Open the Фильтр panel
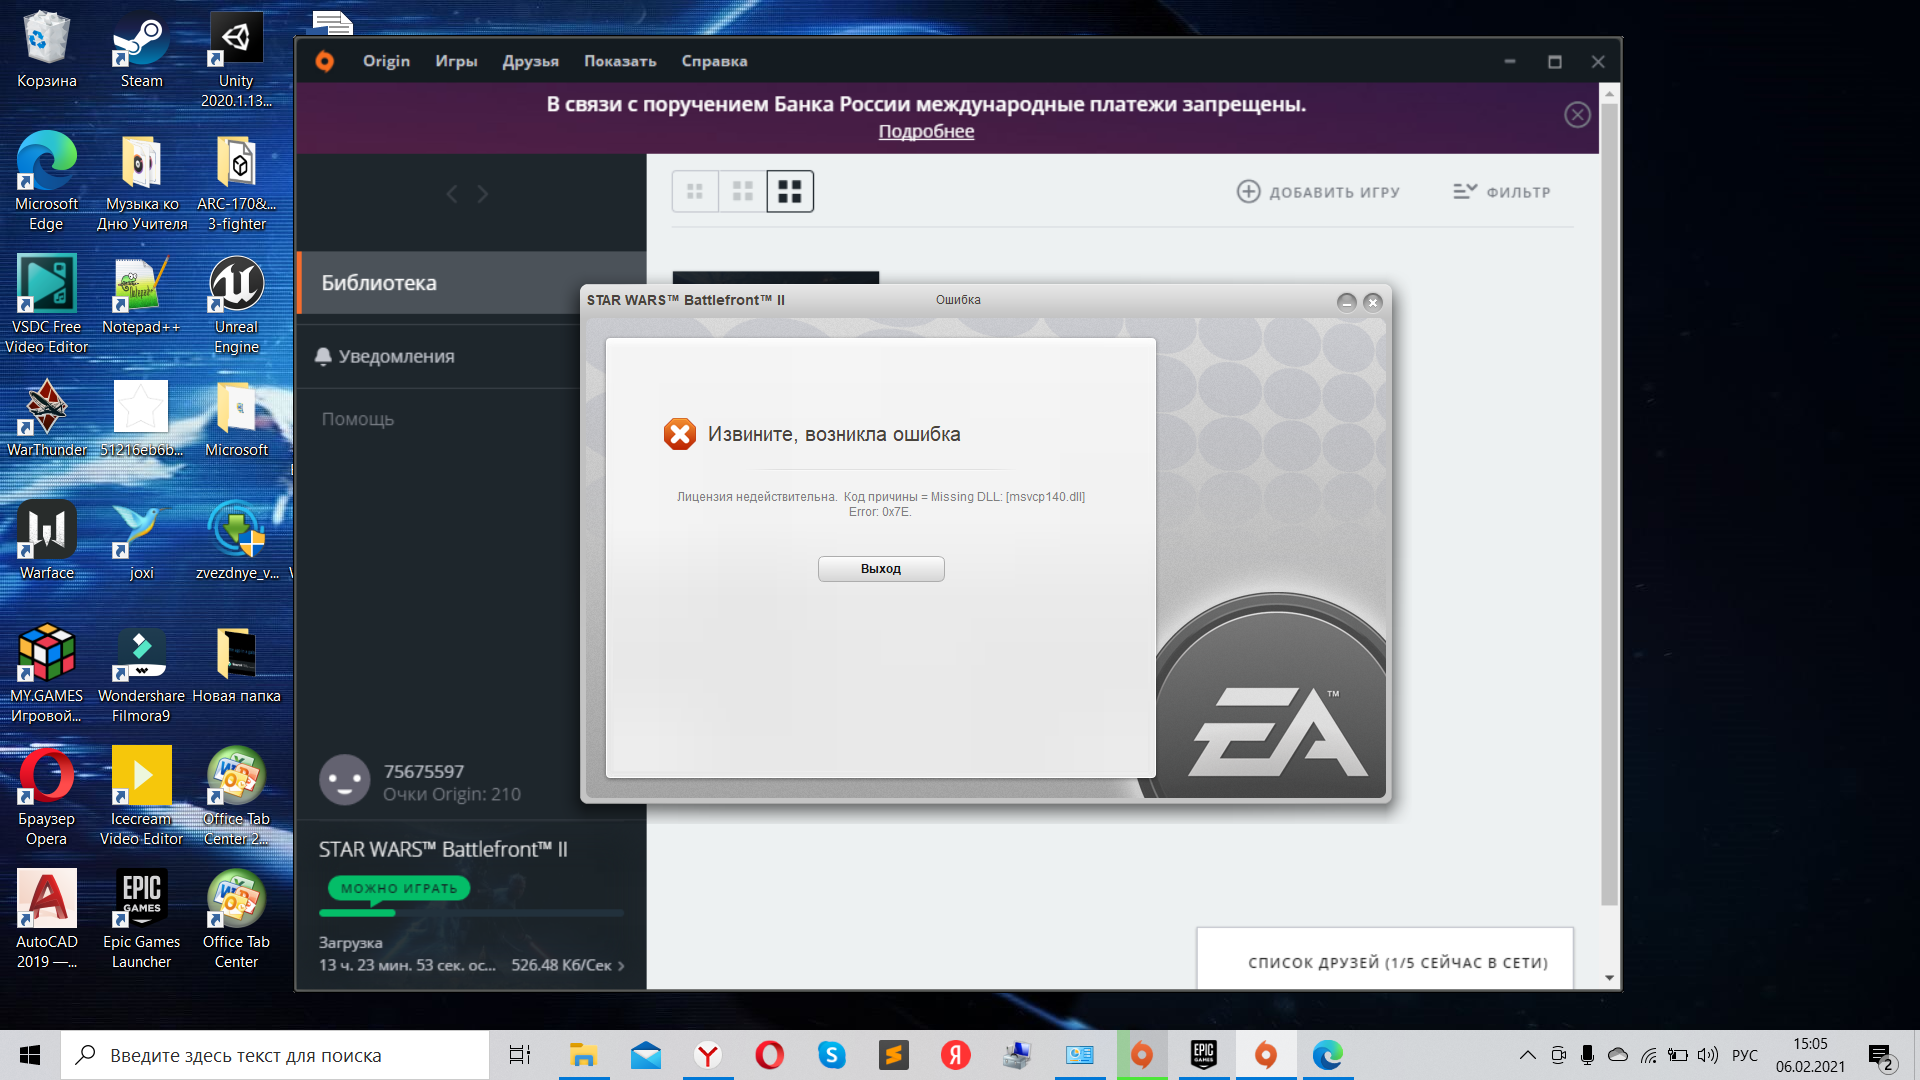This screenshot has height=1080, width=1920. pyautogui.click(x=1502, y=192)
